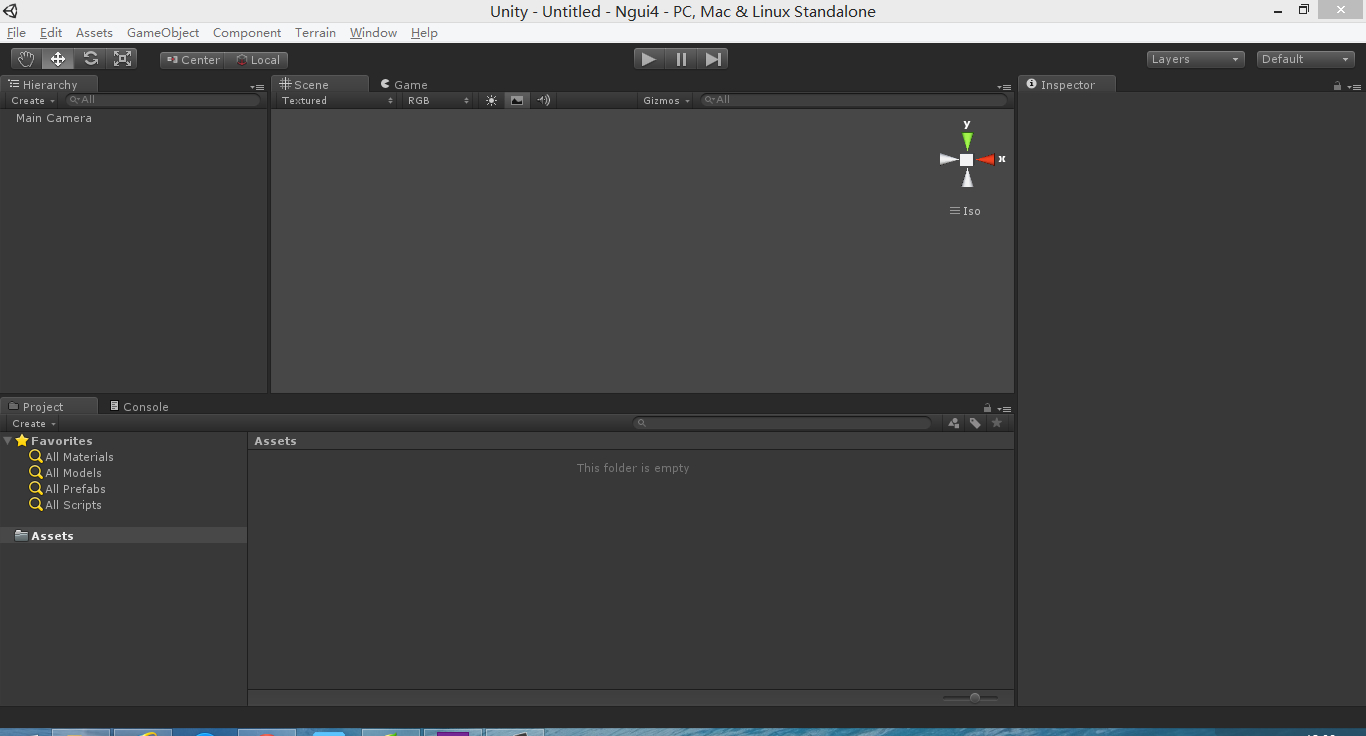The height and width of the screenshot is (736, 1366).
Task: Open the Gizmos dropdown in Scene view
Action: click(x=666, y=100)
